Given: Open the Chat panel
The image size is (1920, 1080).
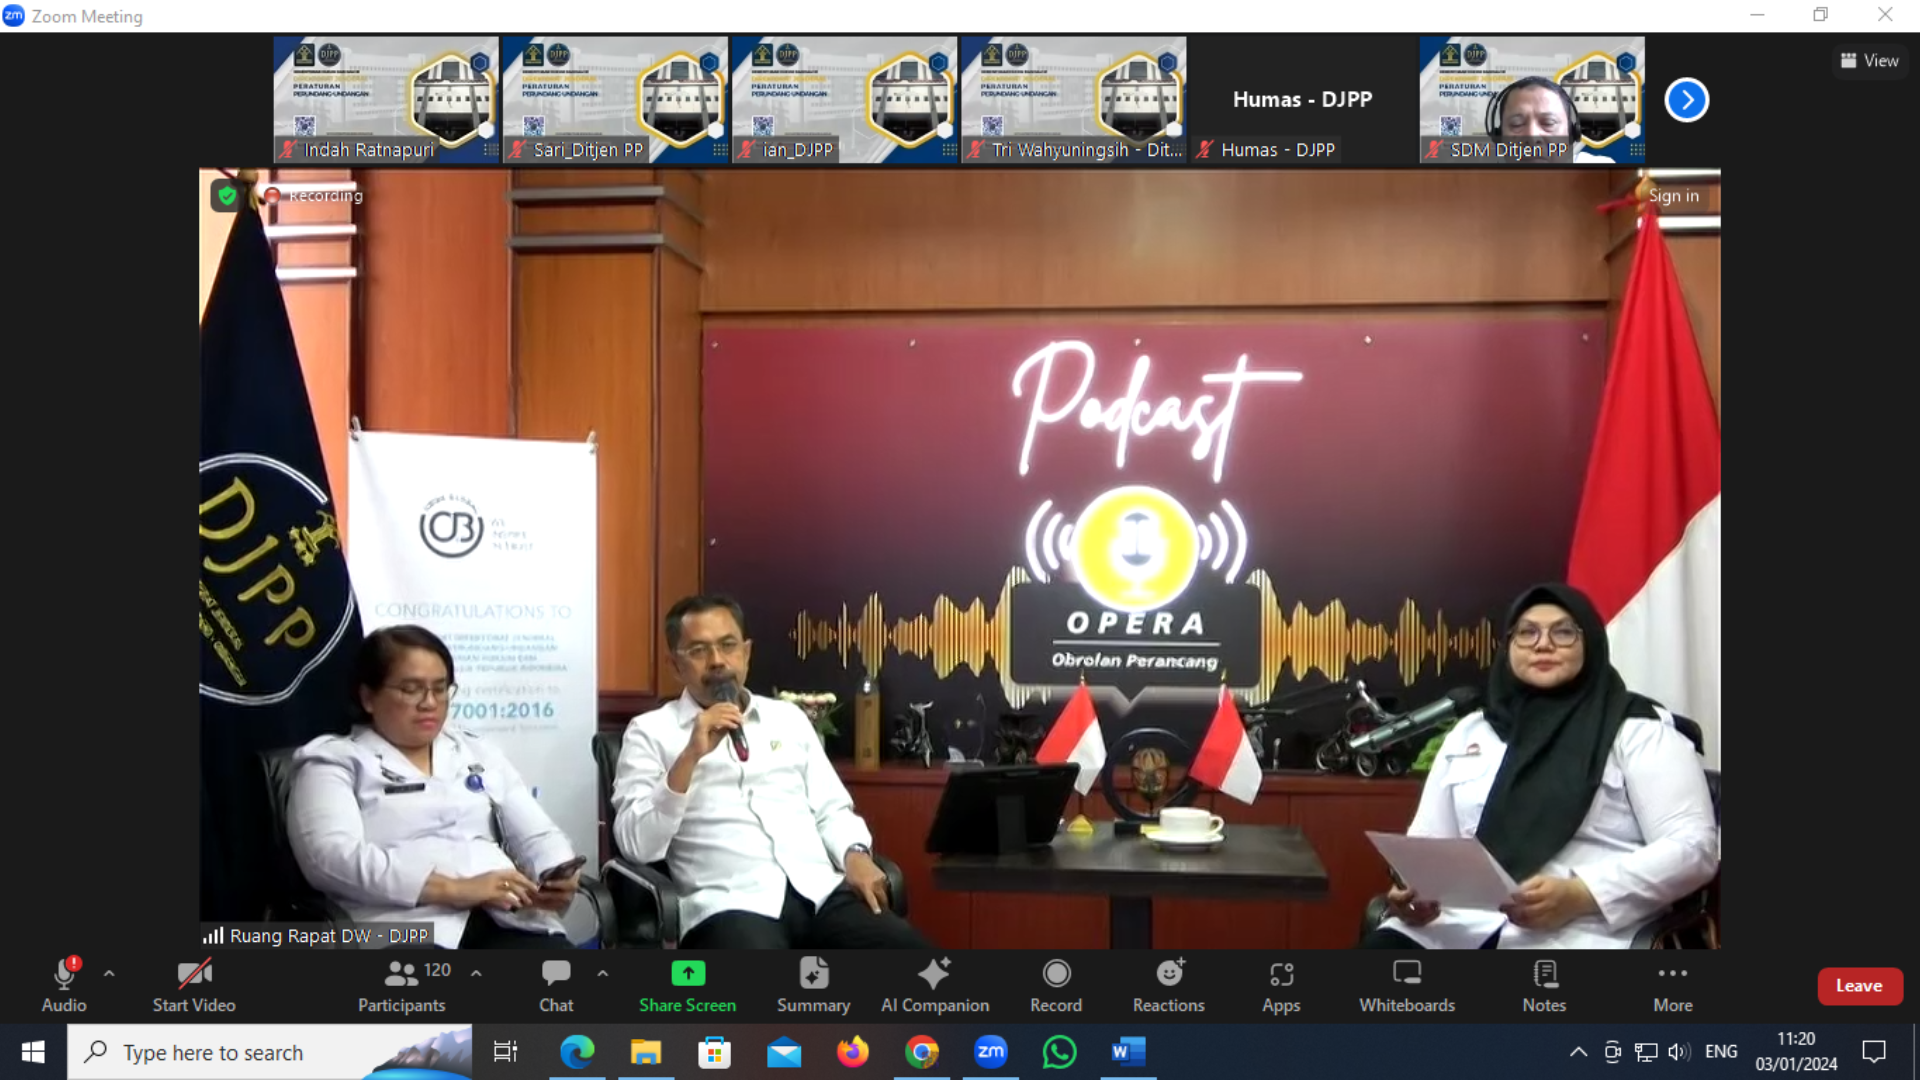Looking at the screenshot, I should (x=556, y=985).
